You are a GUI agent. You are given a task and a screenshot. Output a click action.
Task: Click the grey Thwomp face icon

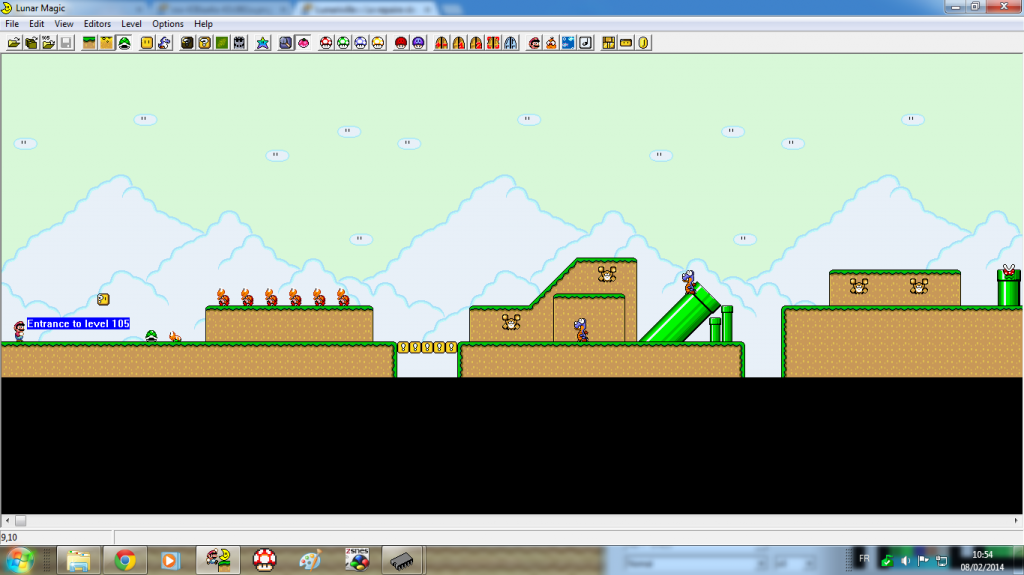click(240, 42)
